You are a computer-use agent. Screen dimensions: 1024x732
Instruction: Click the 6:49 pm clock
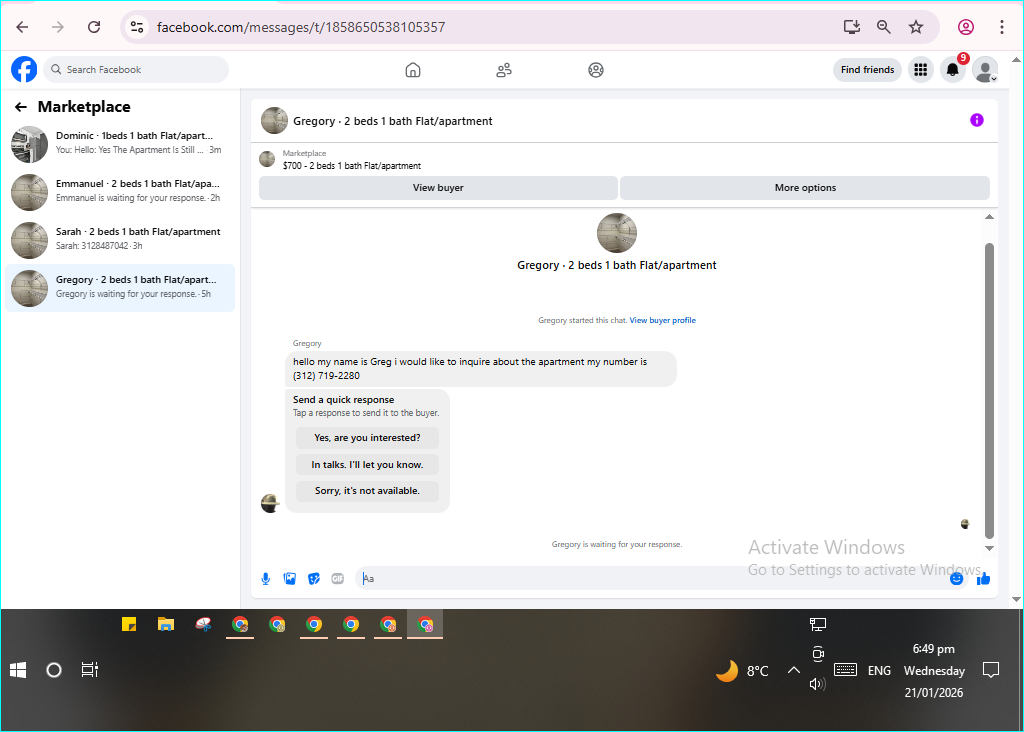[934, 649]
